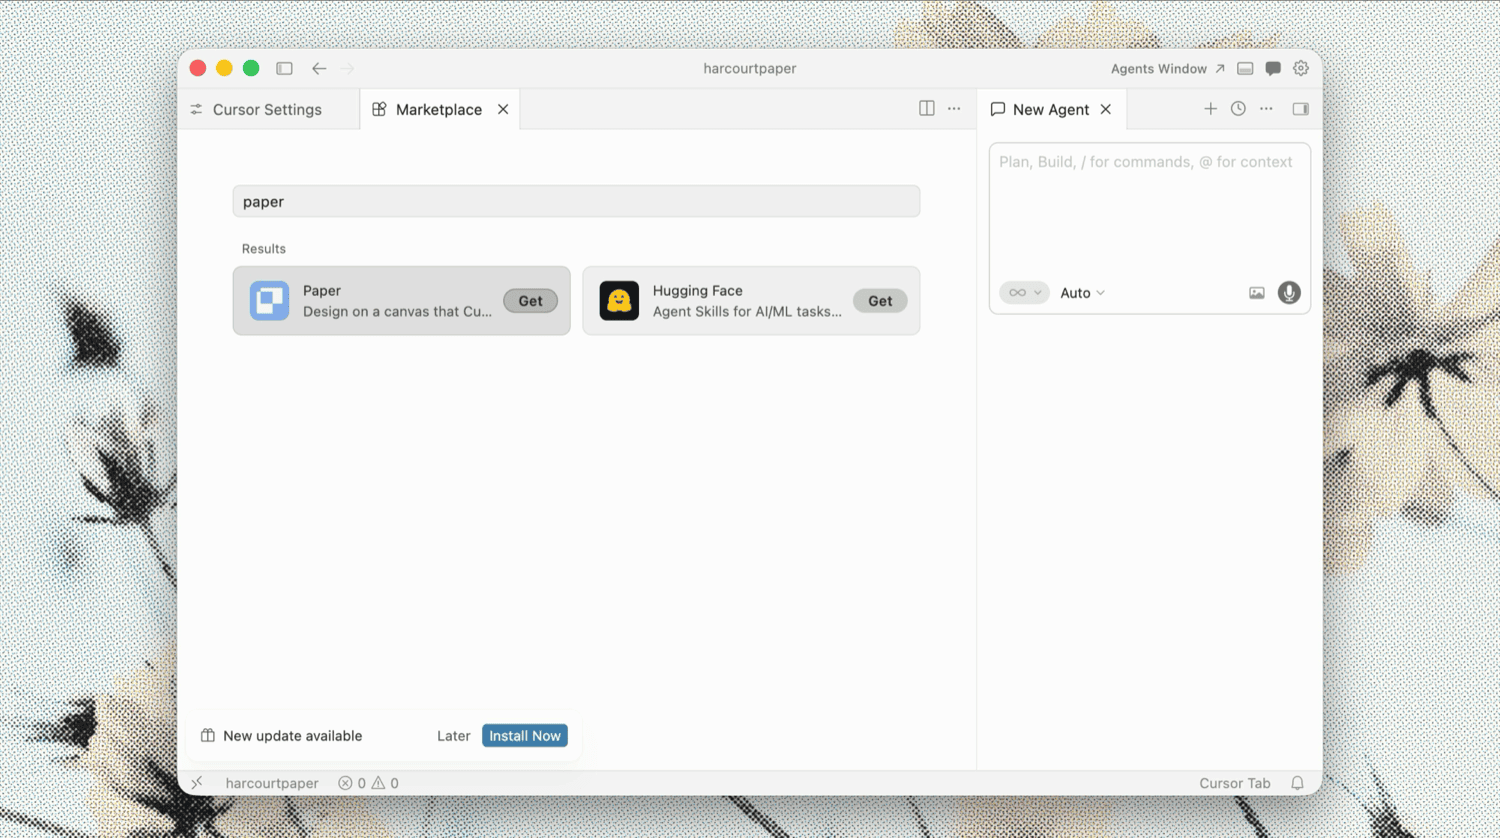Toggle the primary sidebar icon in title bar

284,68
